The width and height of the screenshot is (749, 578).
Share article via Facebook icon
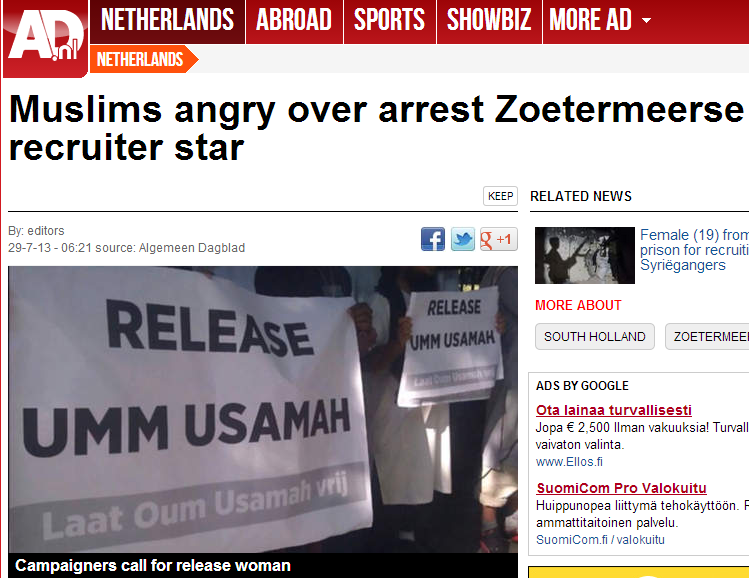point(433,239)
